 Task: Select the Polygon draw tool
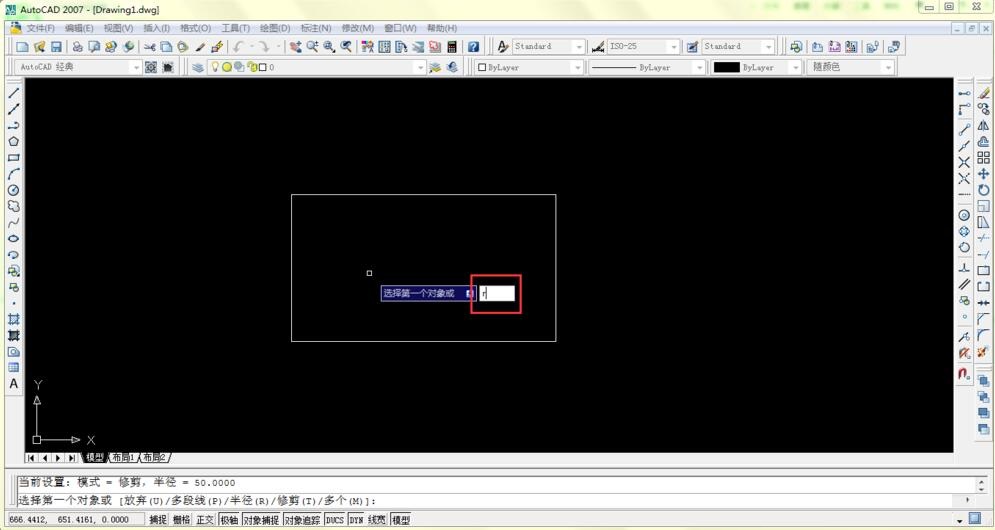[x=13, y=142]
